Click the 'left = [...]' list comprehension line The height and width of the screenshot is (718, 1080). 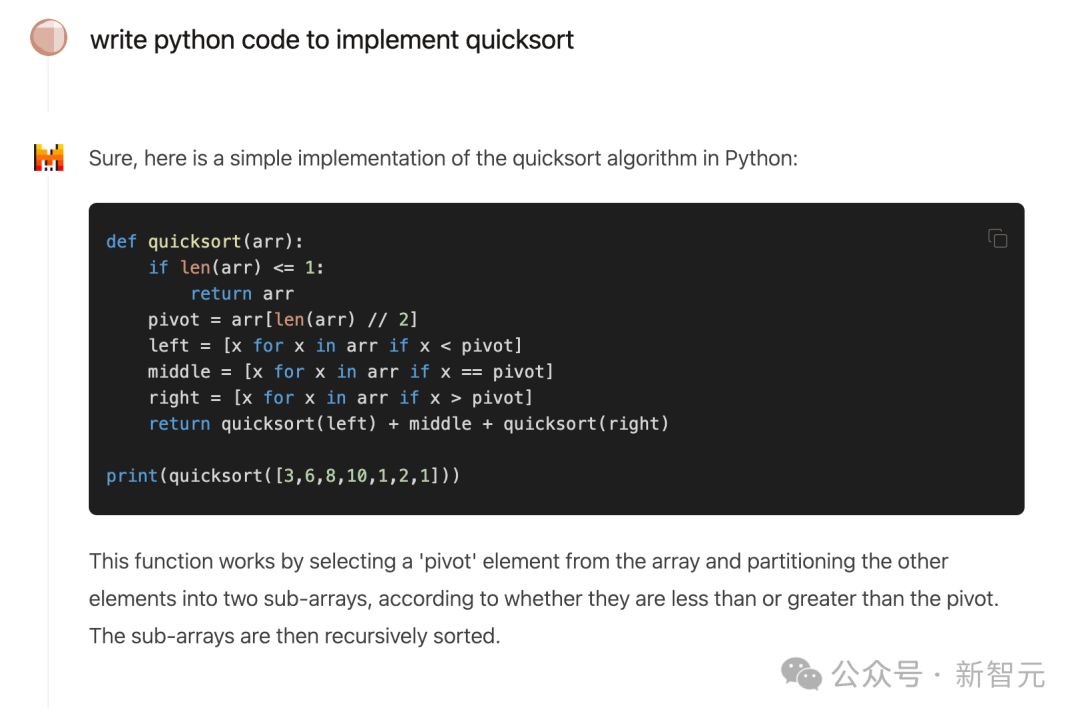tap(335, 345)
